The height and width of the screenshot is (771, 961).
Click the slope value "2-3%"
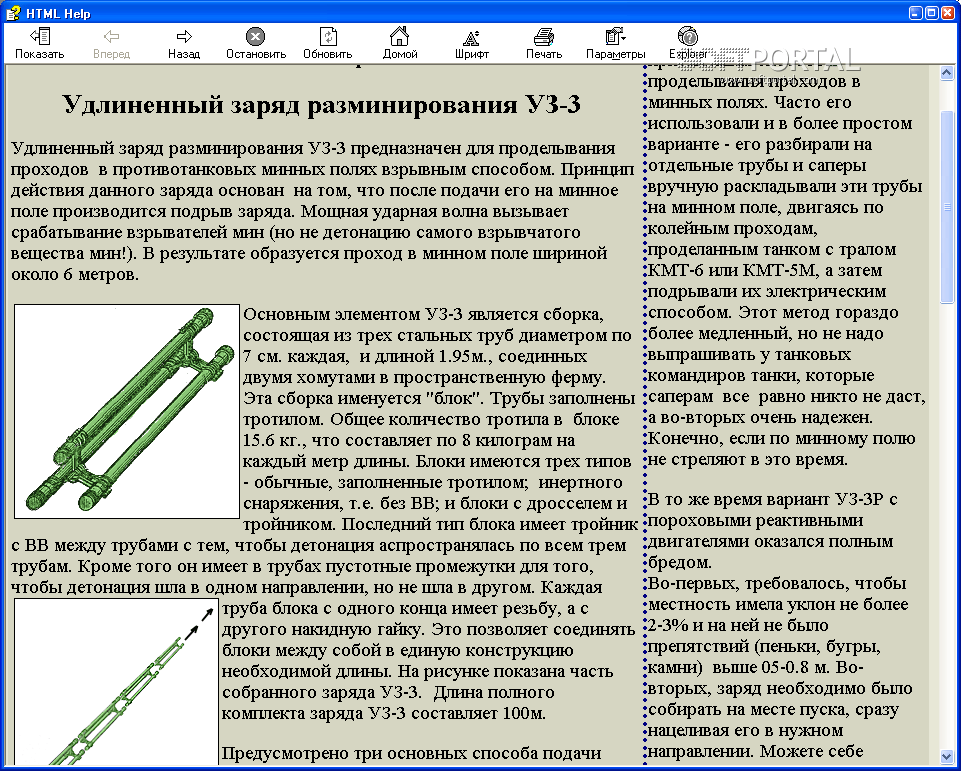click(667, 626)
